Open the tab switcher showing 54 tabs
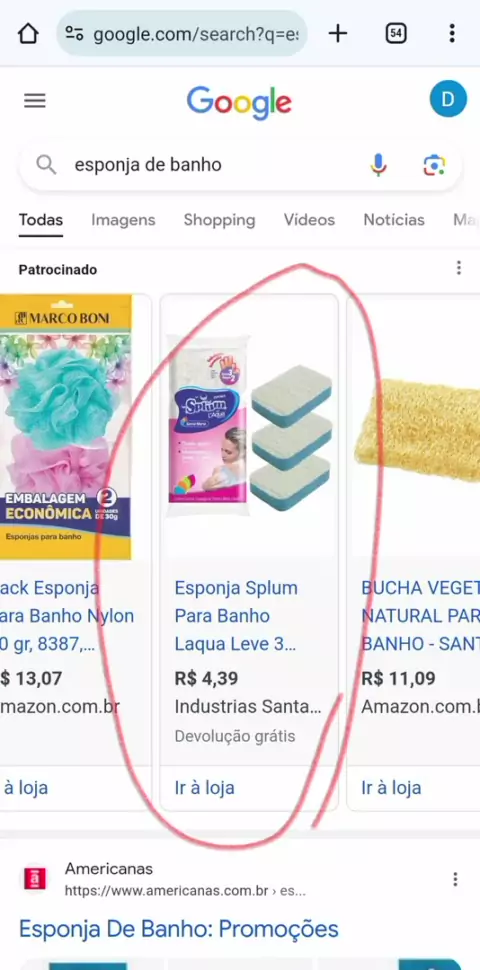Viewport: 480px width, 970px height. (x=396, y=33)
